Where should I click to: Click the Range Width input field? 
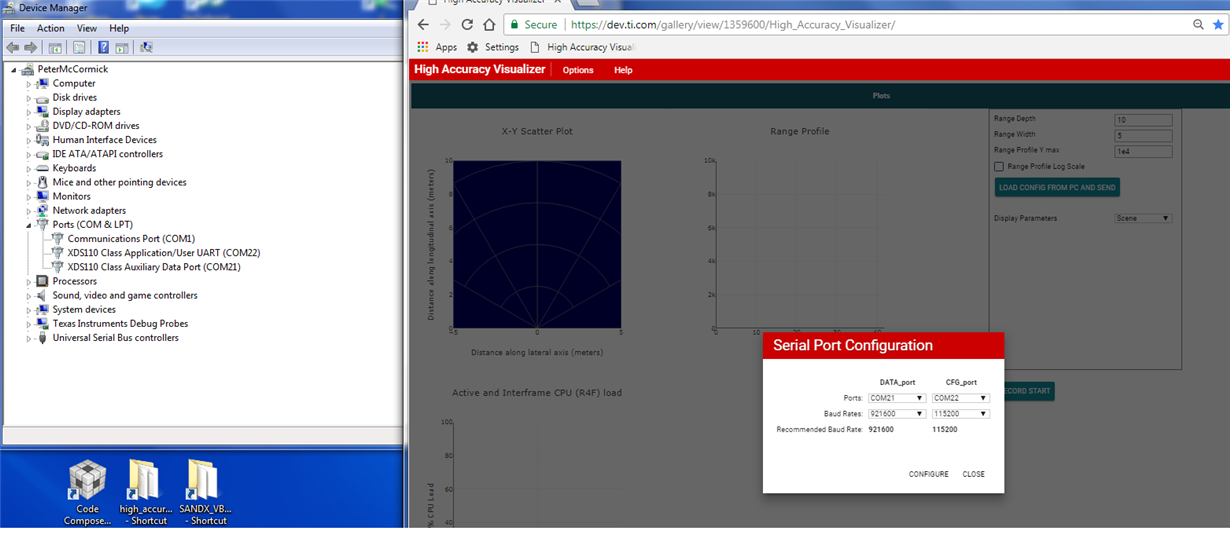pyautogui.click(x=1143, y=136)
